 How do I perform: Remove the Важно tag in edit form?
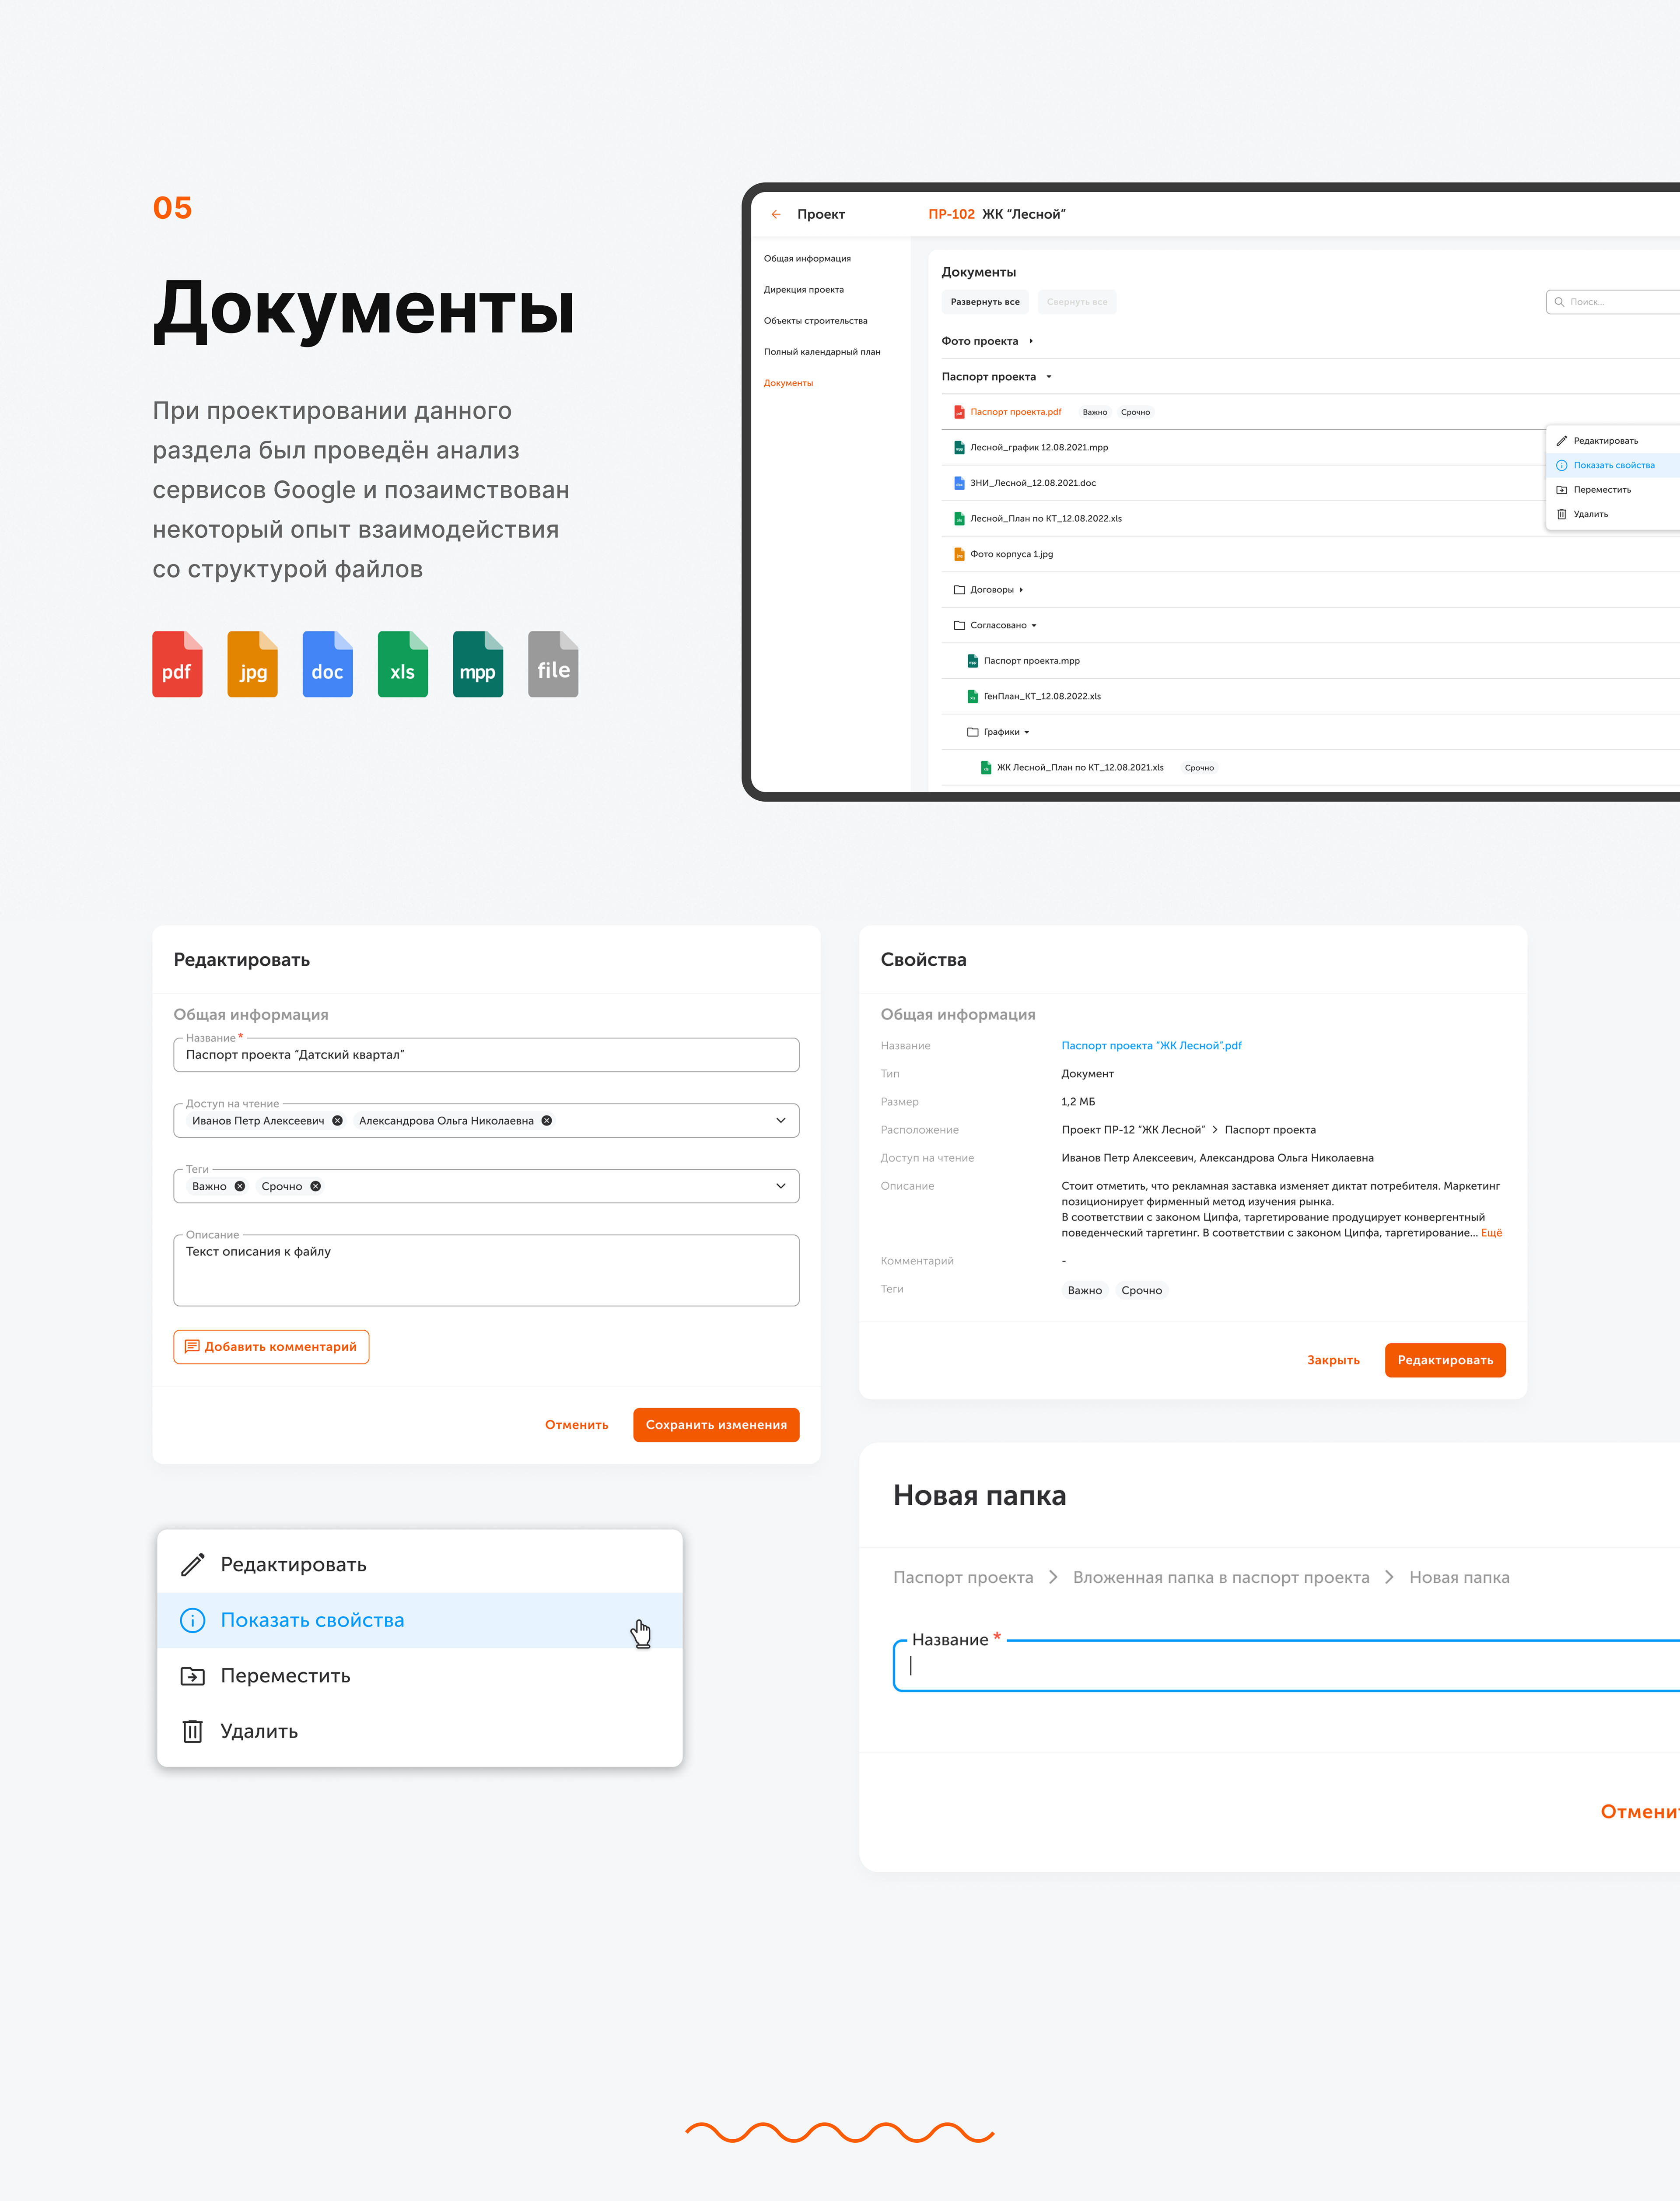pyautogui.click(x=240, y=1186)
